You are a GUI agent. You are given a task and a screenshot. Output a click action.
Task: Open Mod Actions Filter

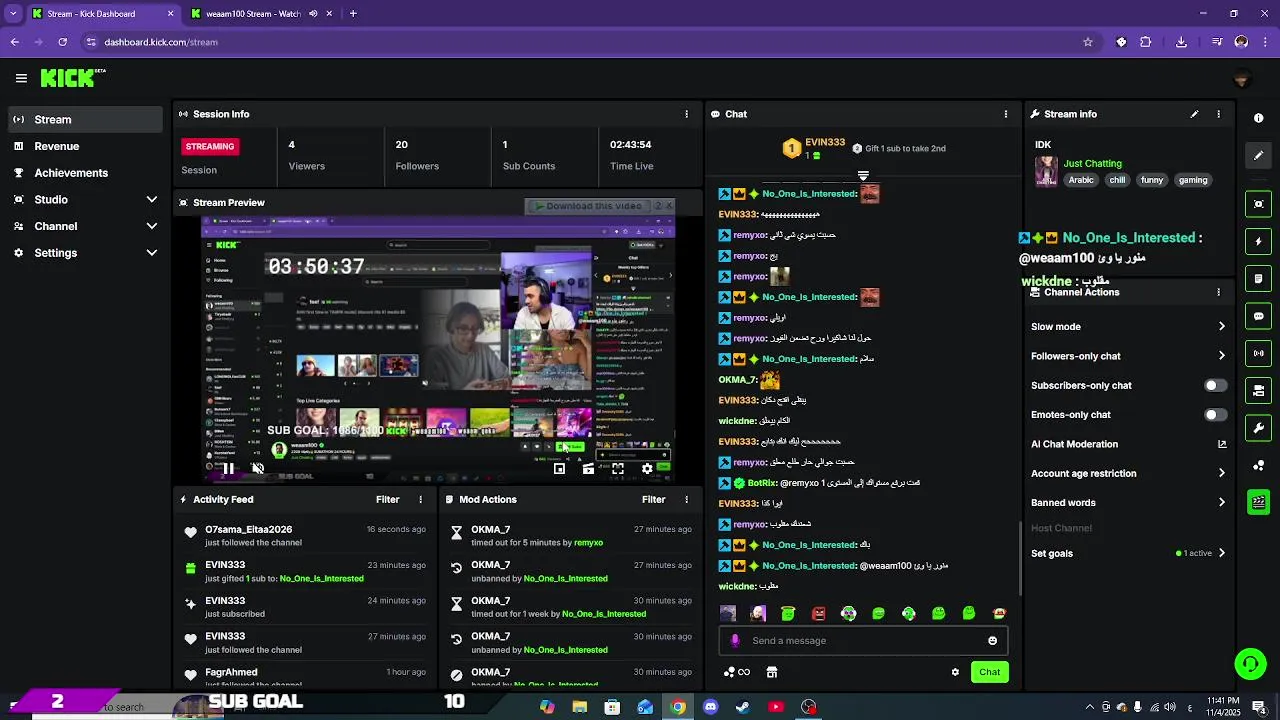pos(653,499)
